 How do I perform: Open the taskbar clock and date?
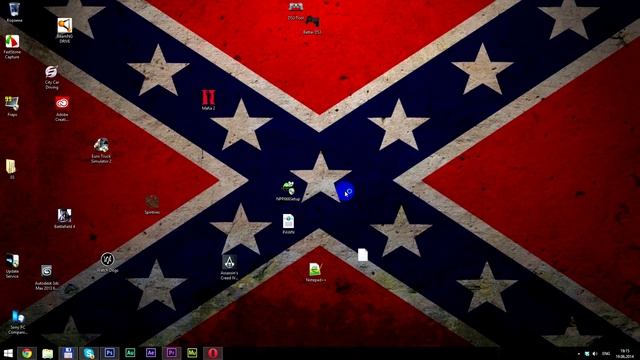pyautogui.click(x=625, y=353)
